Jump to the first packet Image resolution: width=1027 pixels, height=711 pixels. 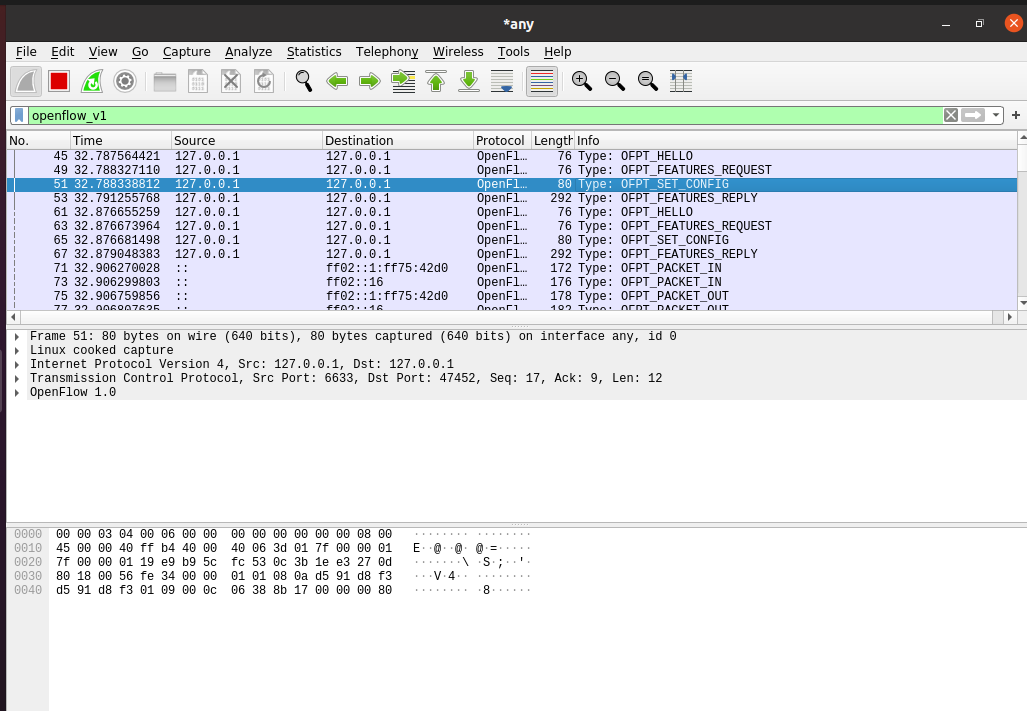tap(436, 81)
